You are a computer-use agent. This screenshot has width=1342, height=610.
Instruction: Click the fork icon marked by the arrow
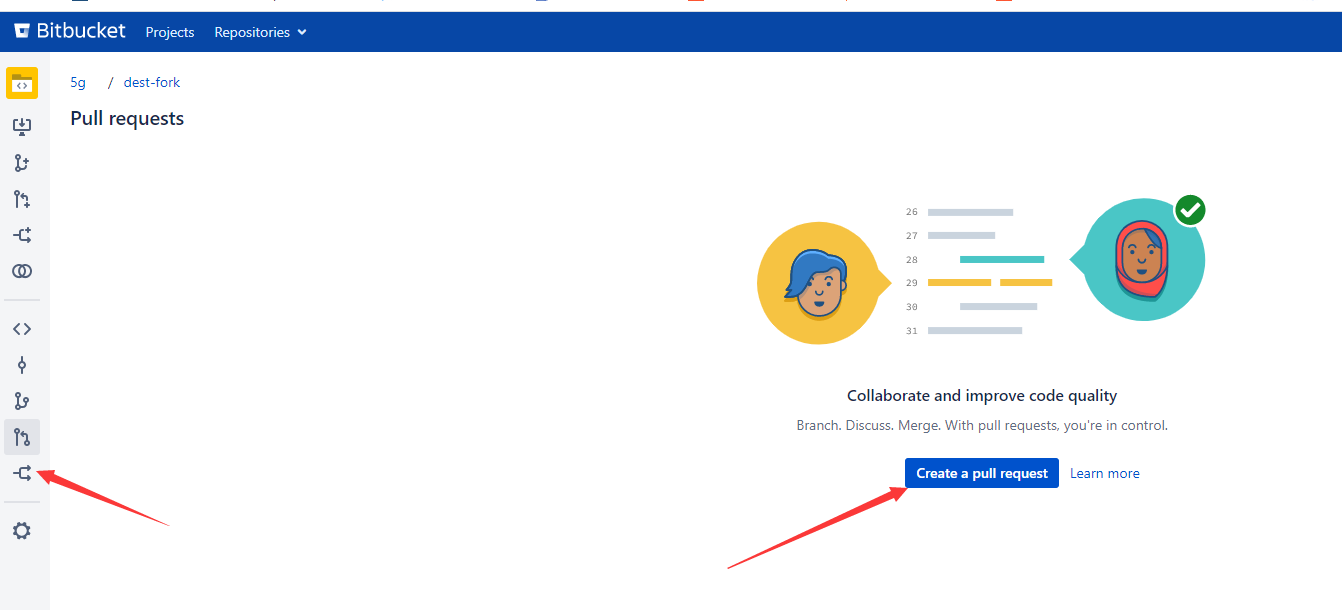click(x=22, y=472)
